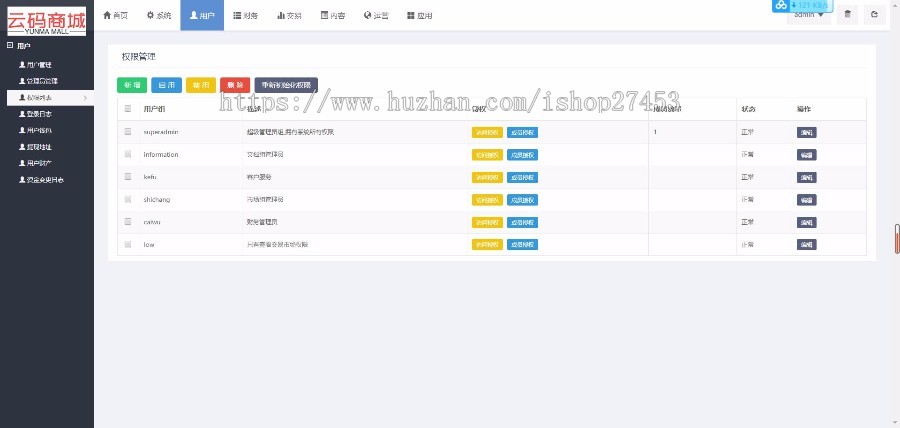Click blue member-authorization button for superadmin

coord(522,133)
